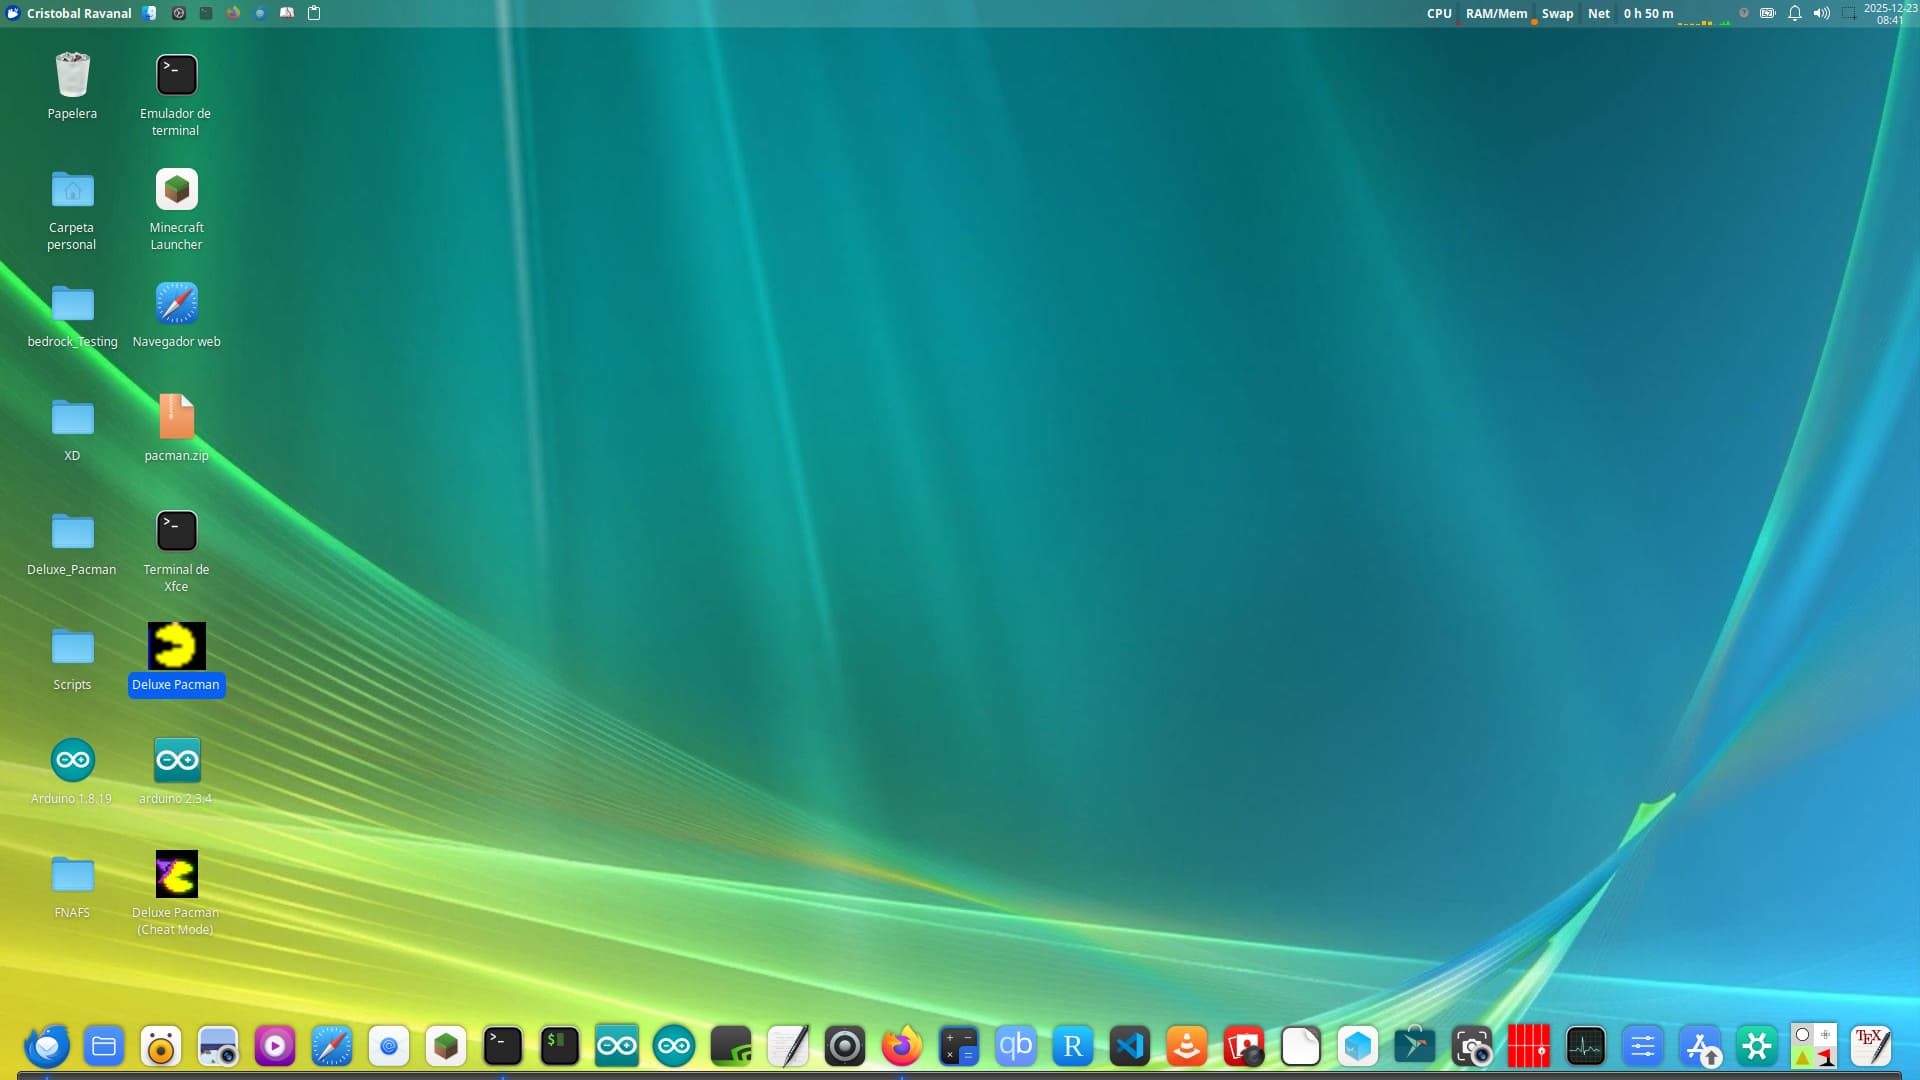Click the date and time clock
The height and width of the screenshot is (1080, 1920).
(1890, 13)
